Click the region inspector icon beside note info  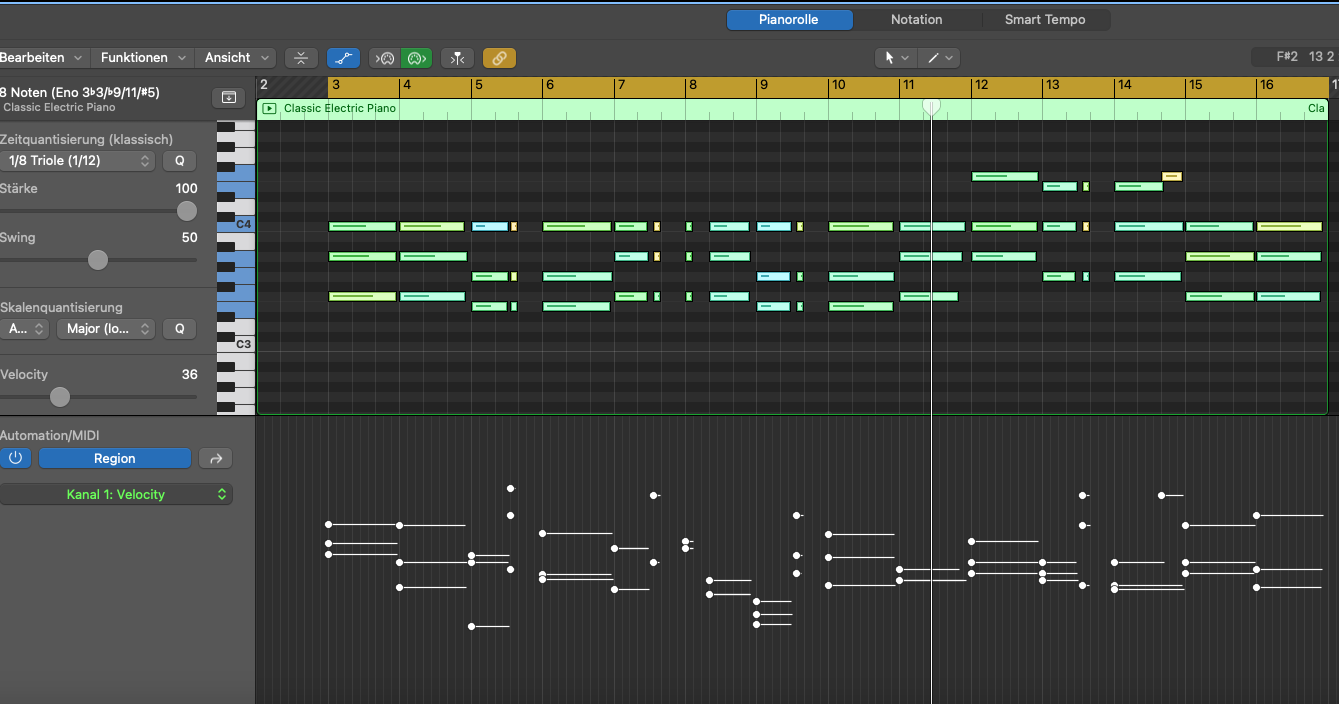pos(228,97)
